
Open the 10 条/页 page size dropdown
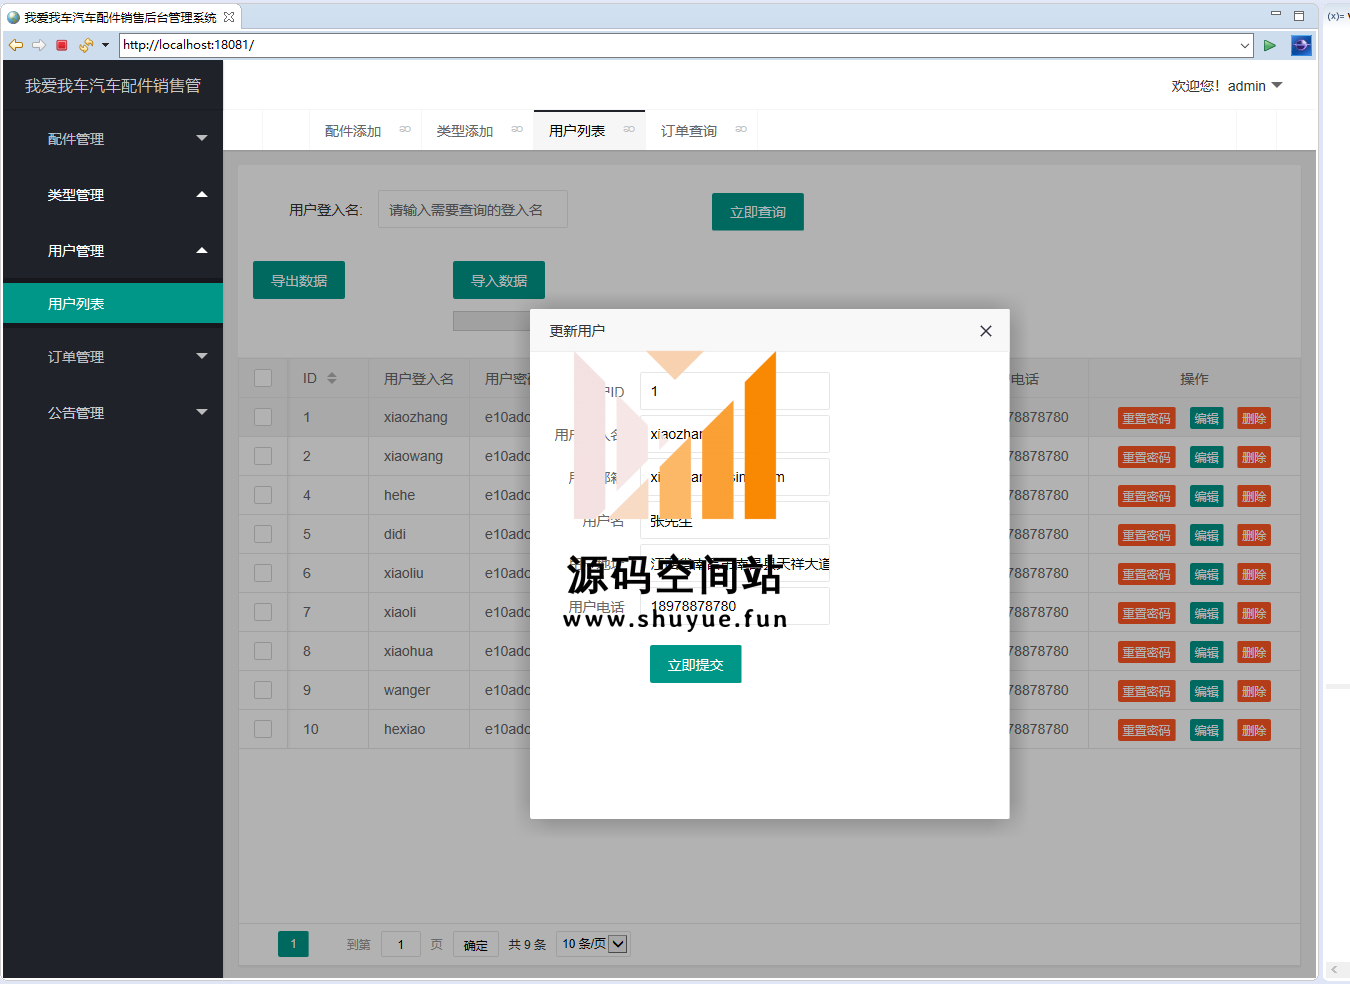click(x=593, y=944)
